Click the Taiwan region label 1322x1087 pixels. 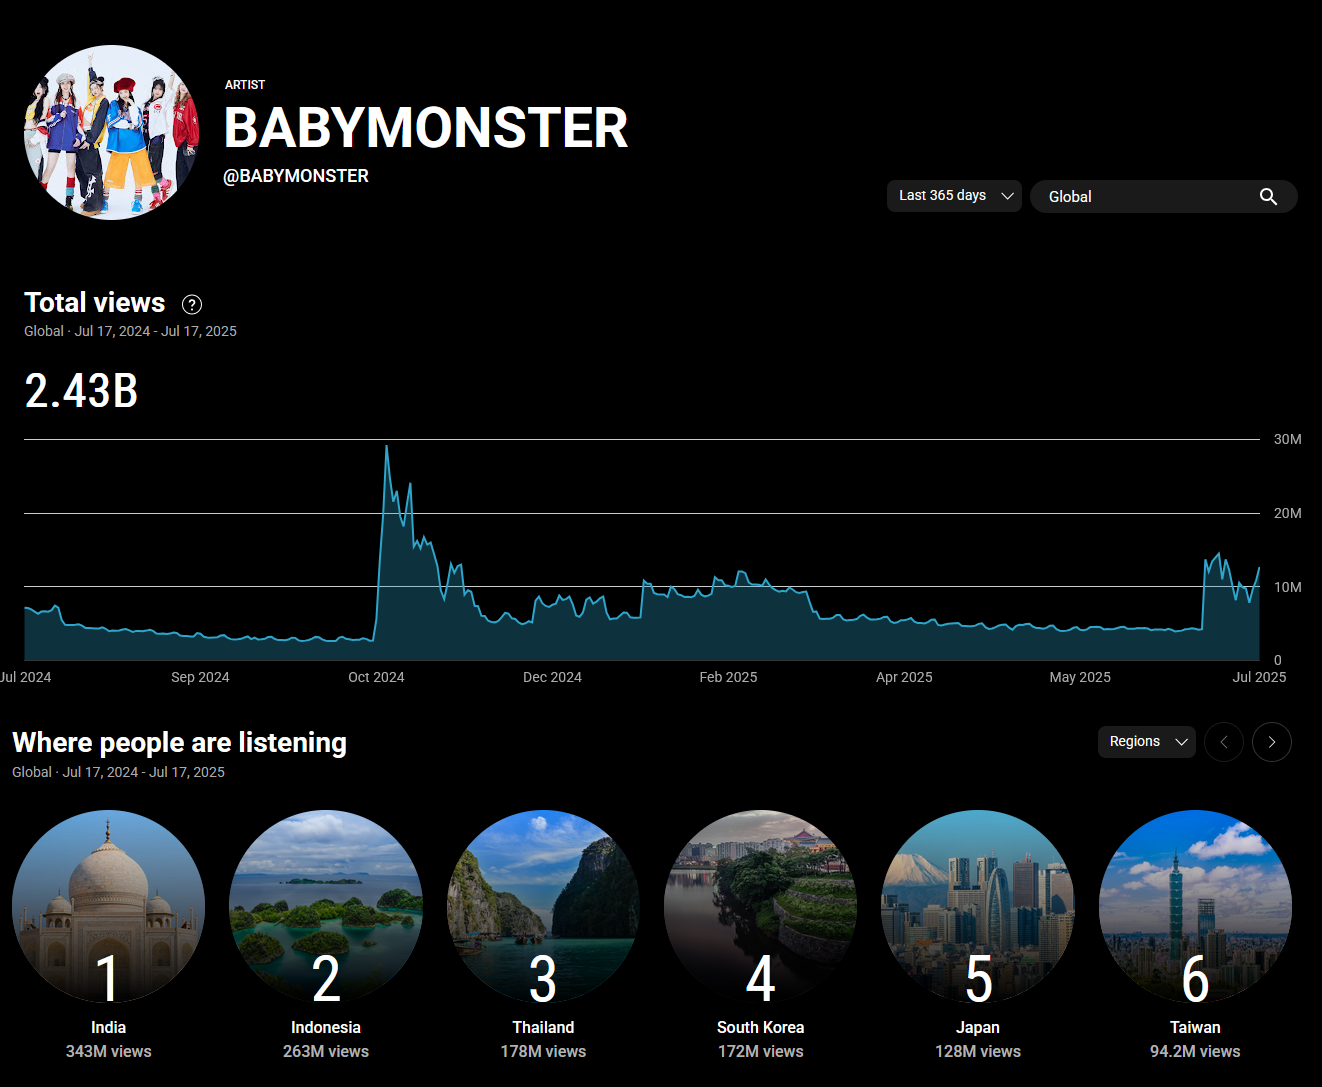(1195, 1027)
